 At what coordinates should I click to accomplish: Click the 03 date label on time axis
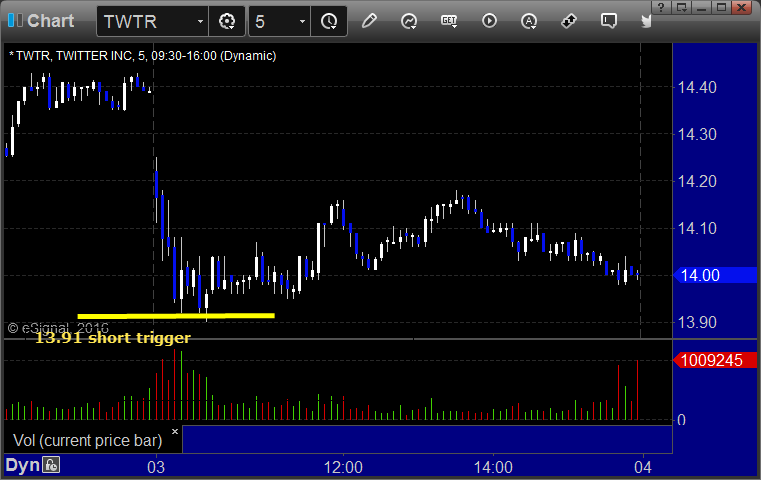(156, 467)
